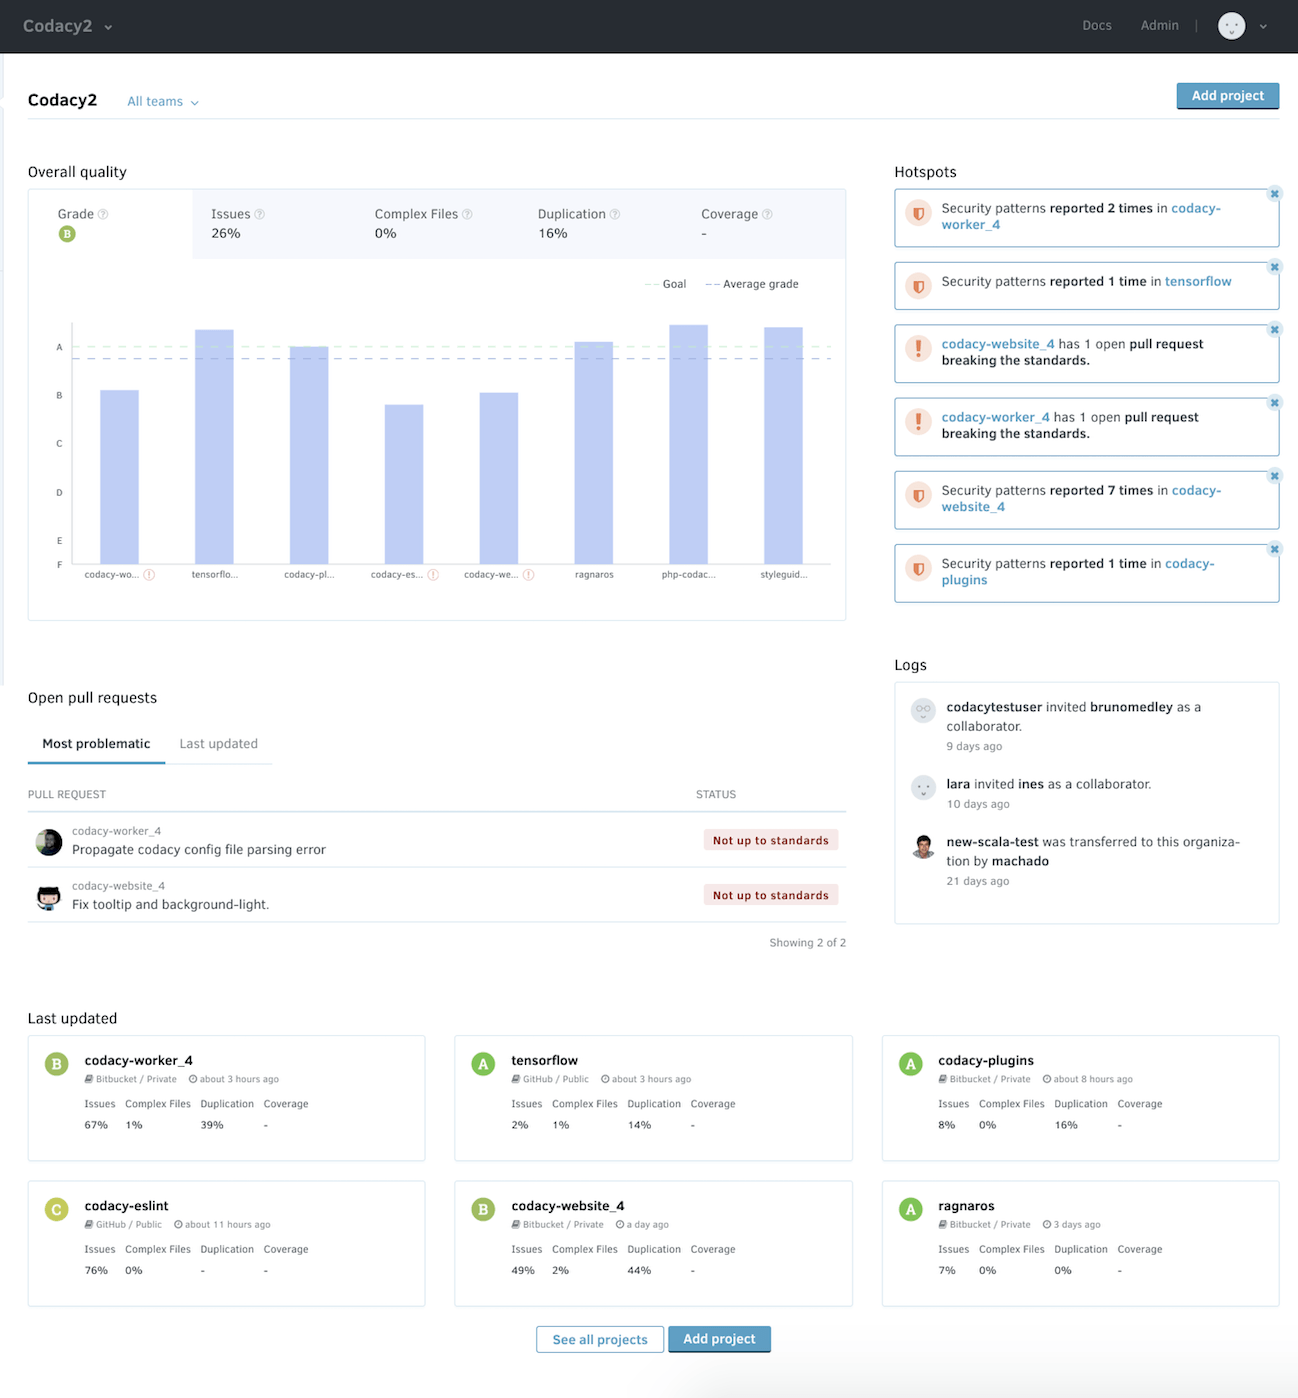Dismiss the tensorflow security hotspot
The height and width of the screenshot is (1398, 1298).
(1274, 267)
